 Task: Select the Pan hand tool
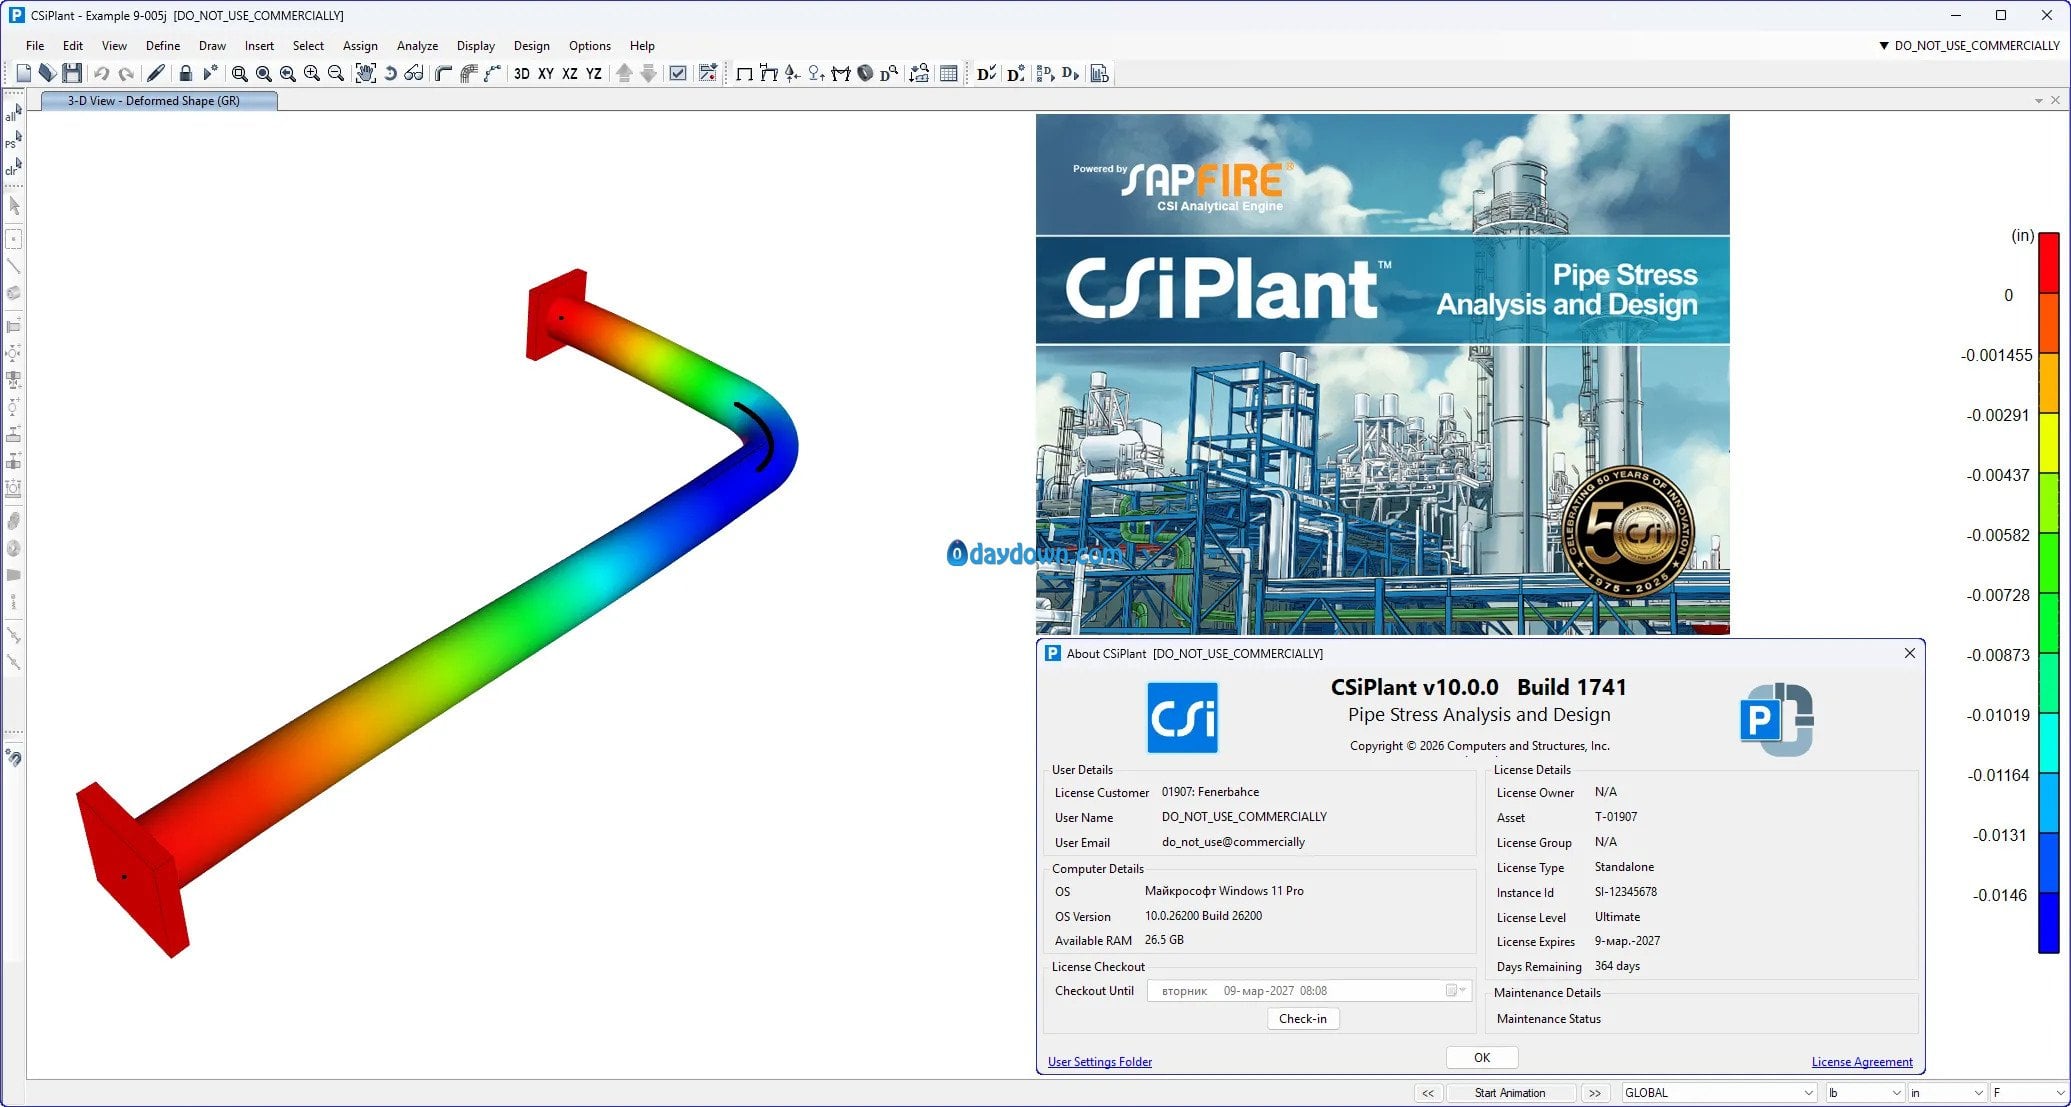[x=366, y=73]
